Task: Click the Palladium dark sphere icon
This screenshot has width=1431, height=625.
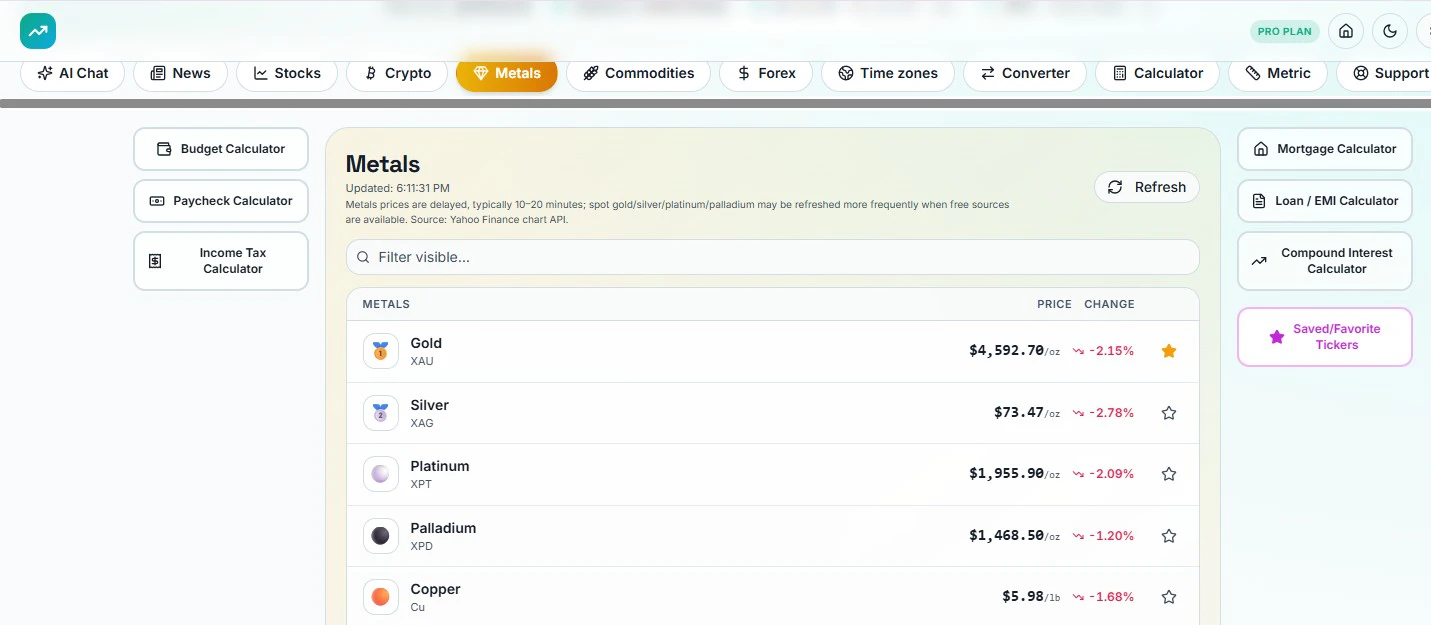Action: (x=381, y=536)
